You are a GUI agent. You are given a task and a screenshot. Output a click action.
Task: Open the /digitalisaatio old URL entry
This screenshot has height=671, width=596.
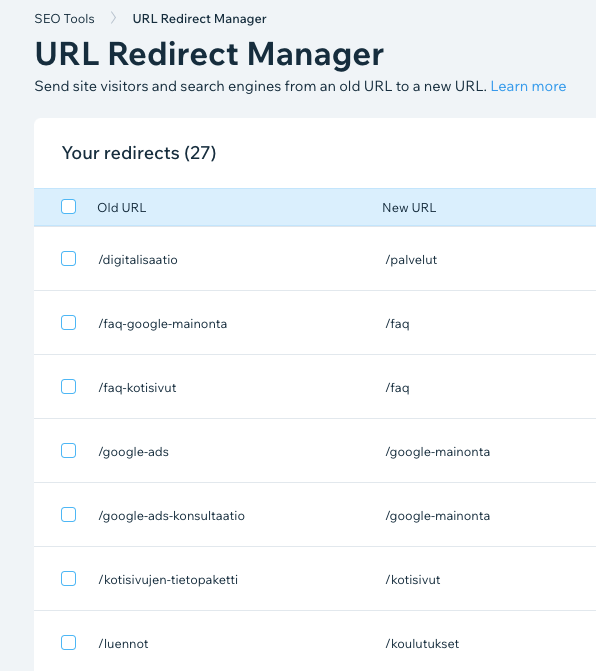click(138, 260)
